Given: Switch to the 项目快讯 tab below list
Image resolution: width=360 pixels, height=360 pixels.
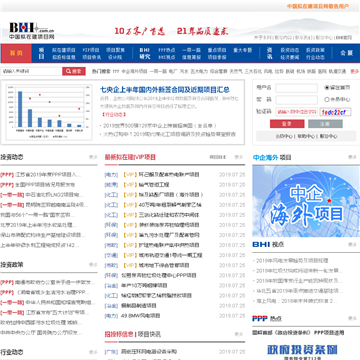Looking at the screenshot, I should 149,334.
